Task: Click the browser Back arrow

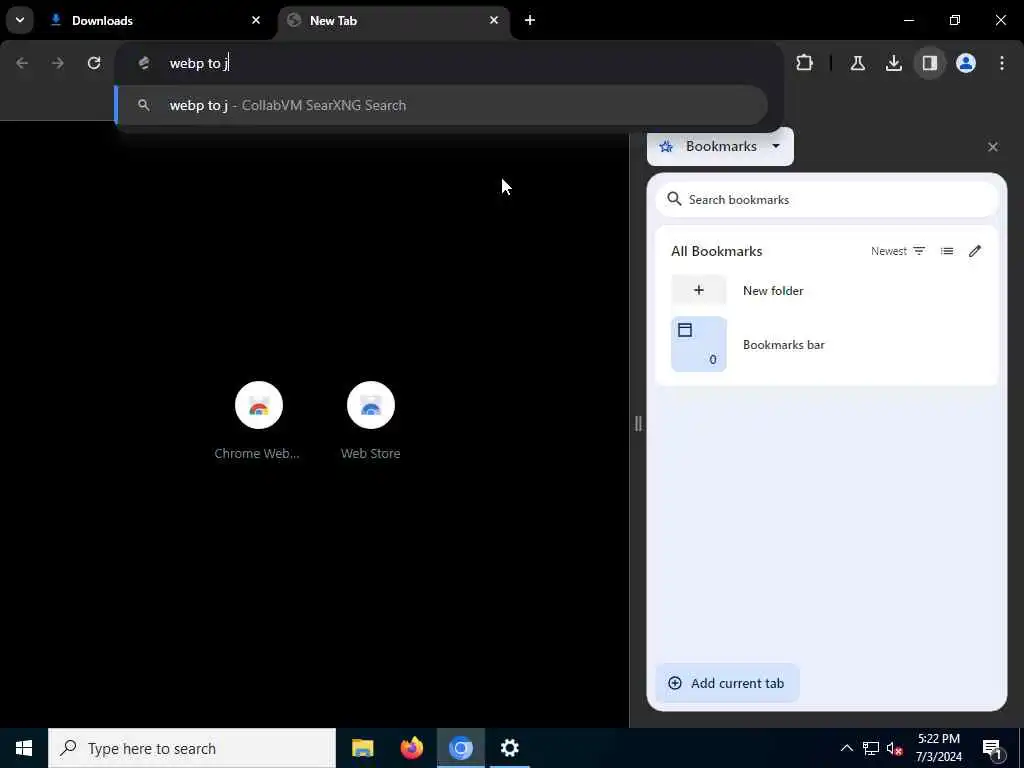Action: point(22,63)
